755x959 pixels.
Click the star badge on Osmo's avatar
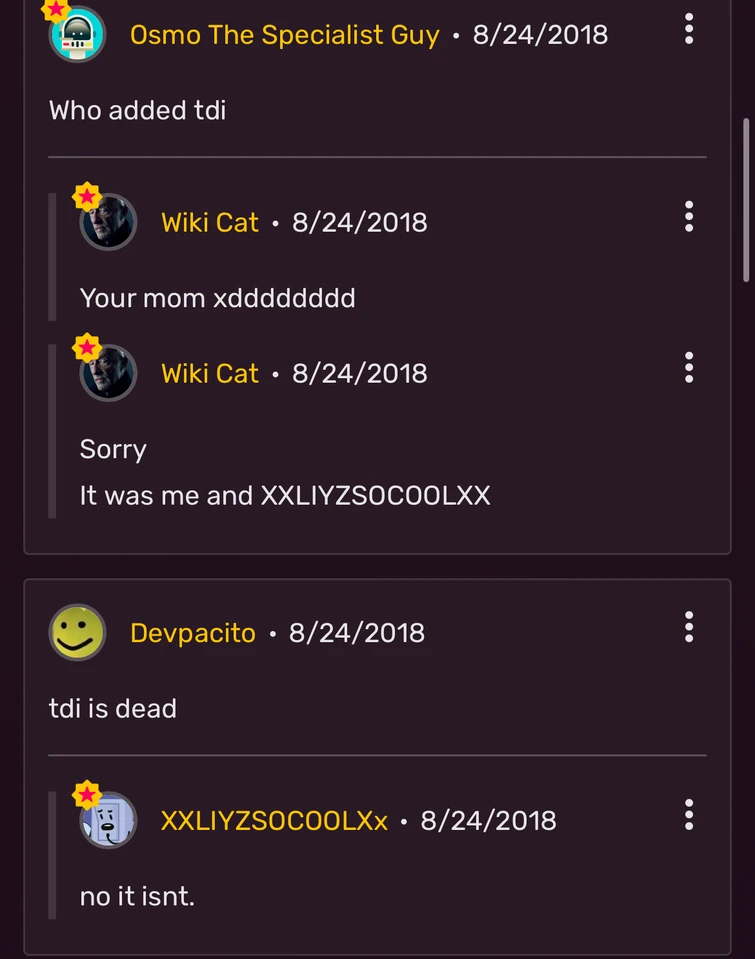(x=55, y=9)
